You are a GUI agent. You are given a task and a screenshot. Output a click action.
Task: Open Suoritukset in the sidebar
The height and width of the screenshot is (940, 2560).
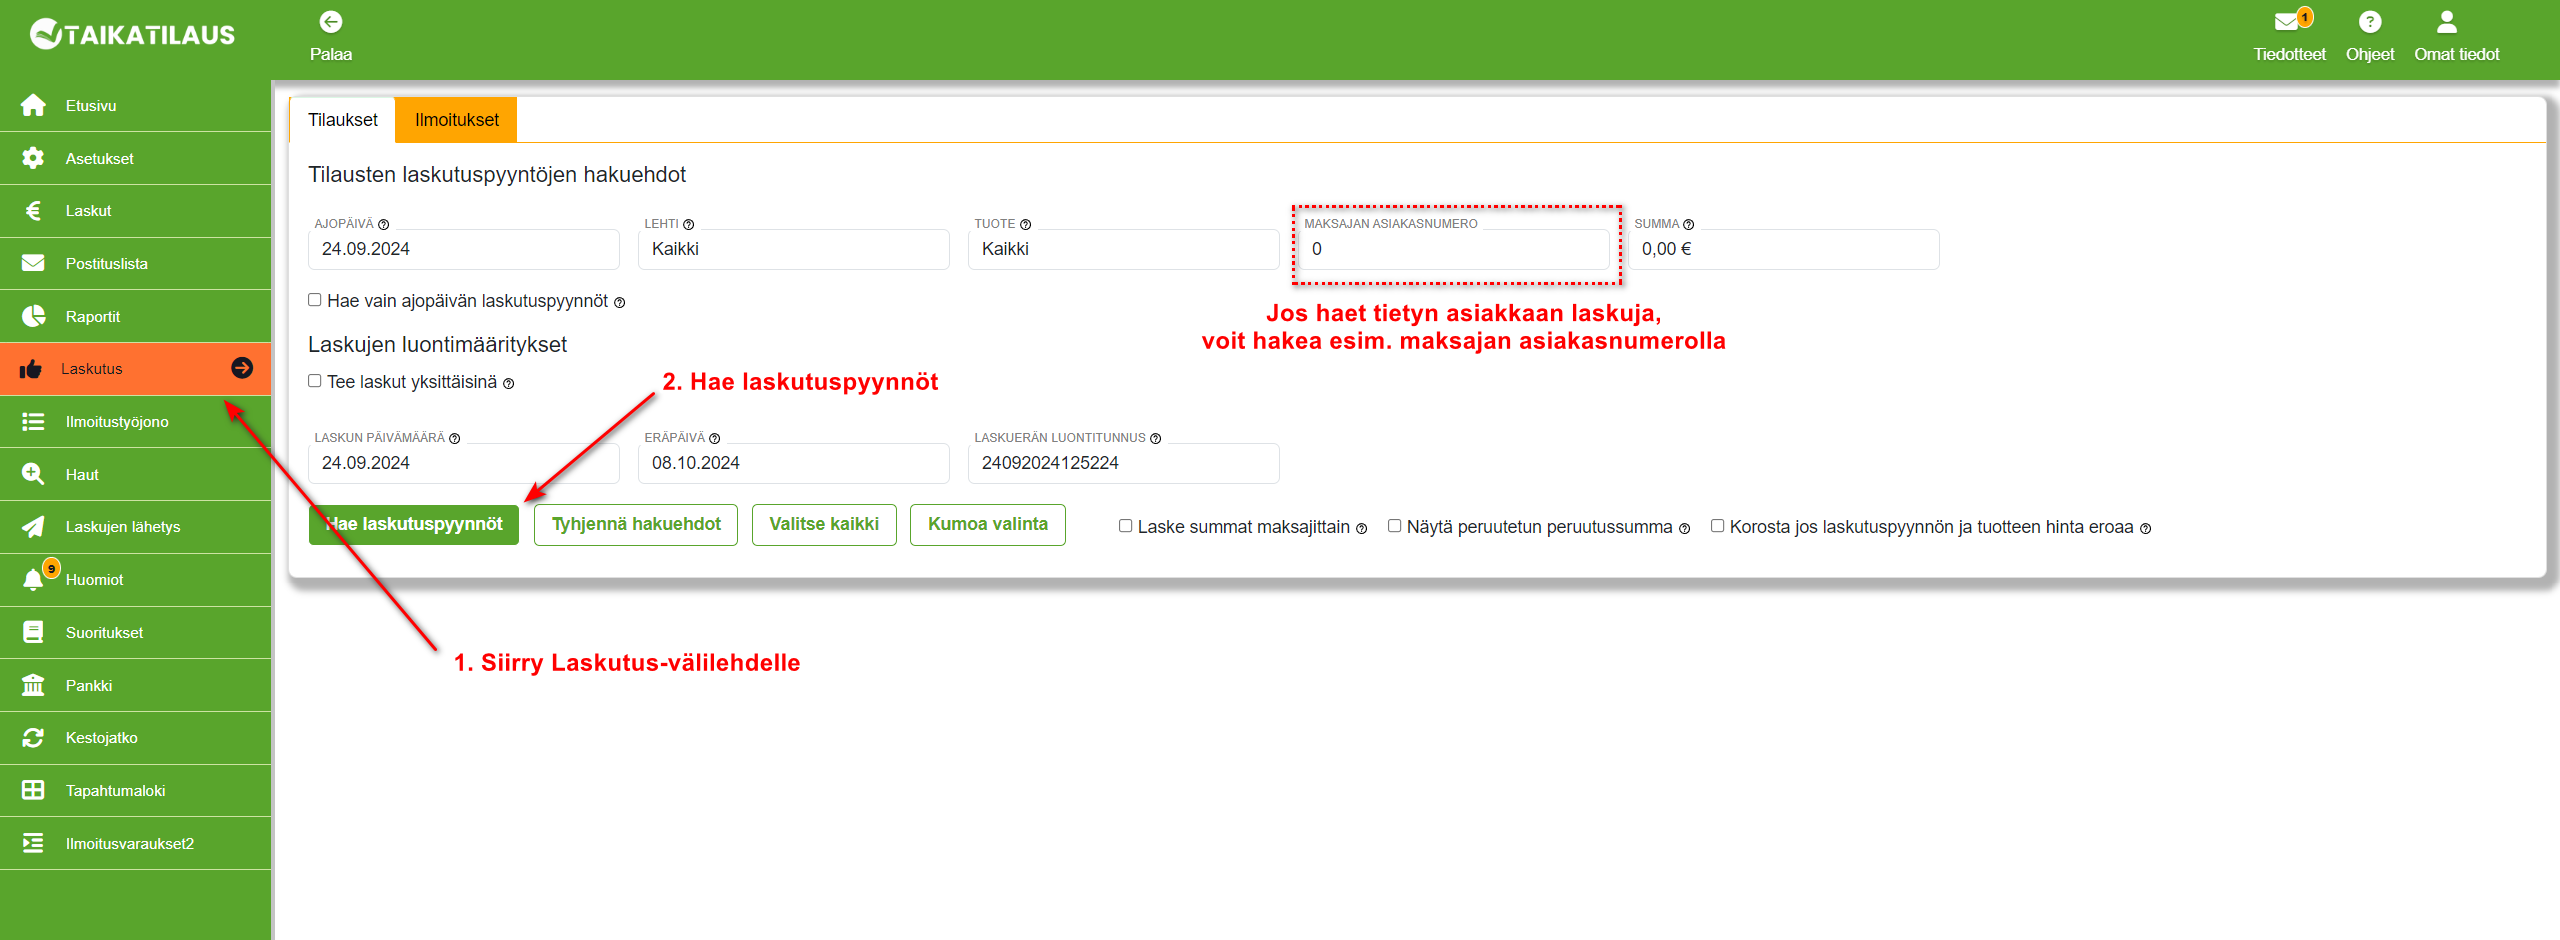pos(135,632)
